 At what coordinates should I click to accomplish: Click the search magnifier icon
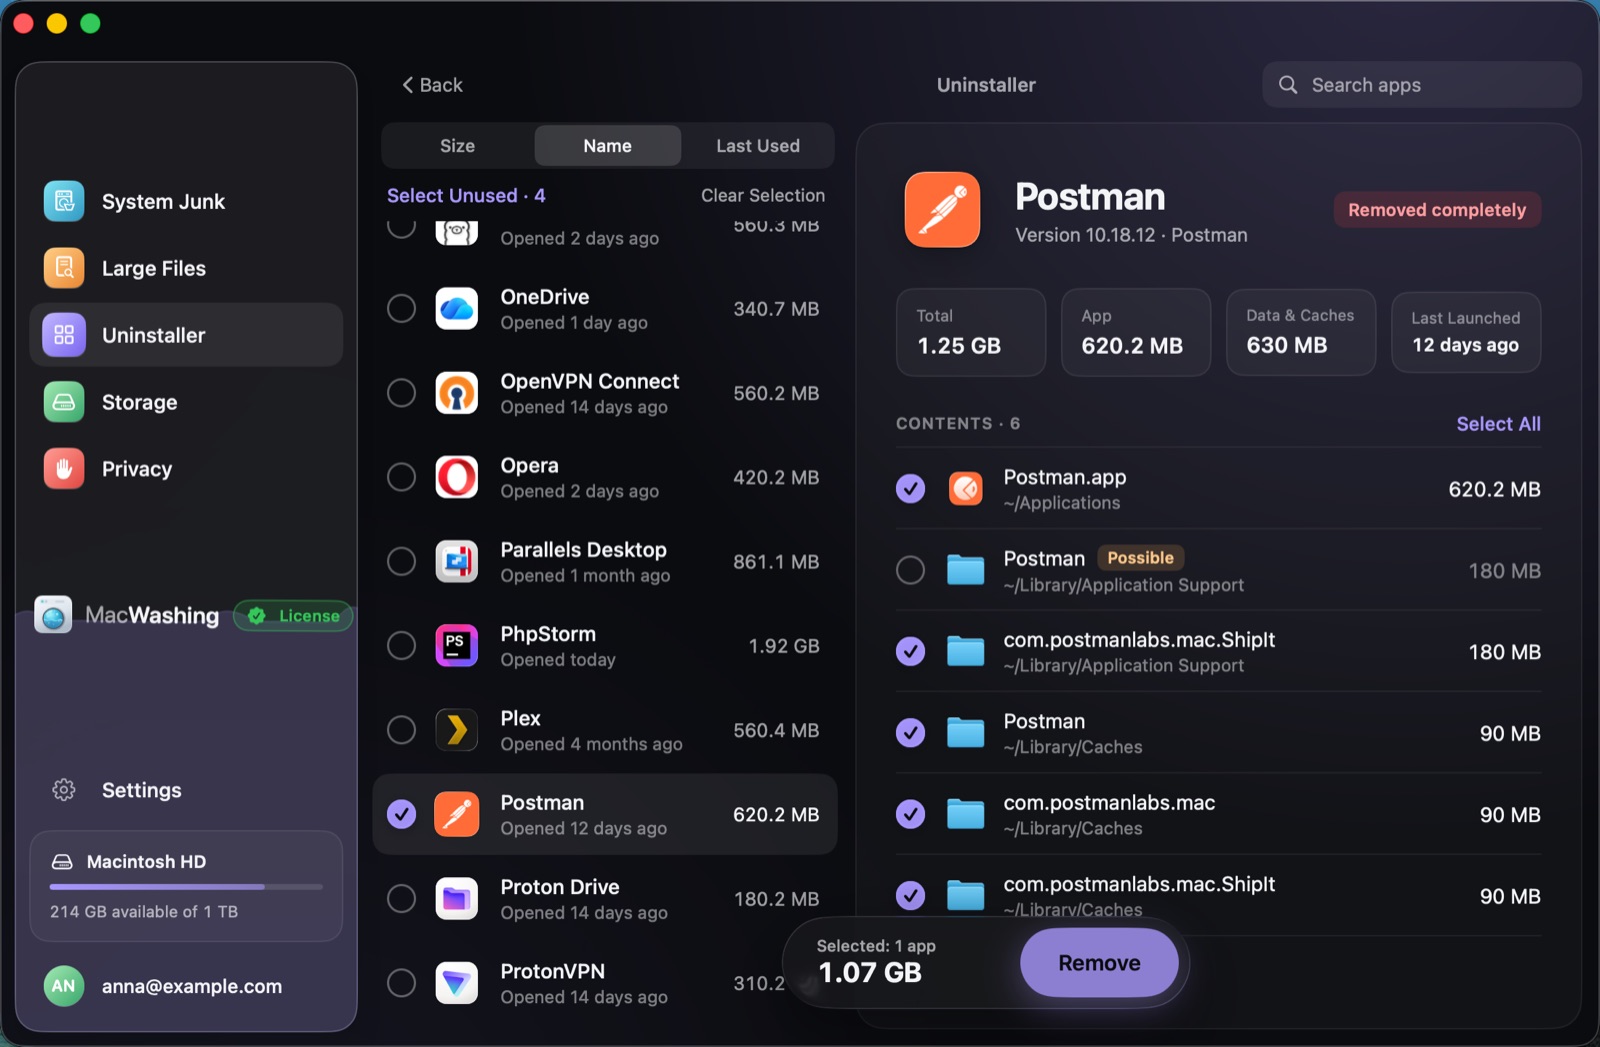click(x=1288, y=85)
